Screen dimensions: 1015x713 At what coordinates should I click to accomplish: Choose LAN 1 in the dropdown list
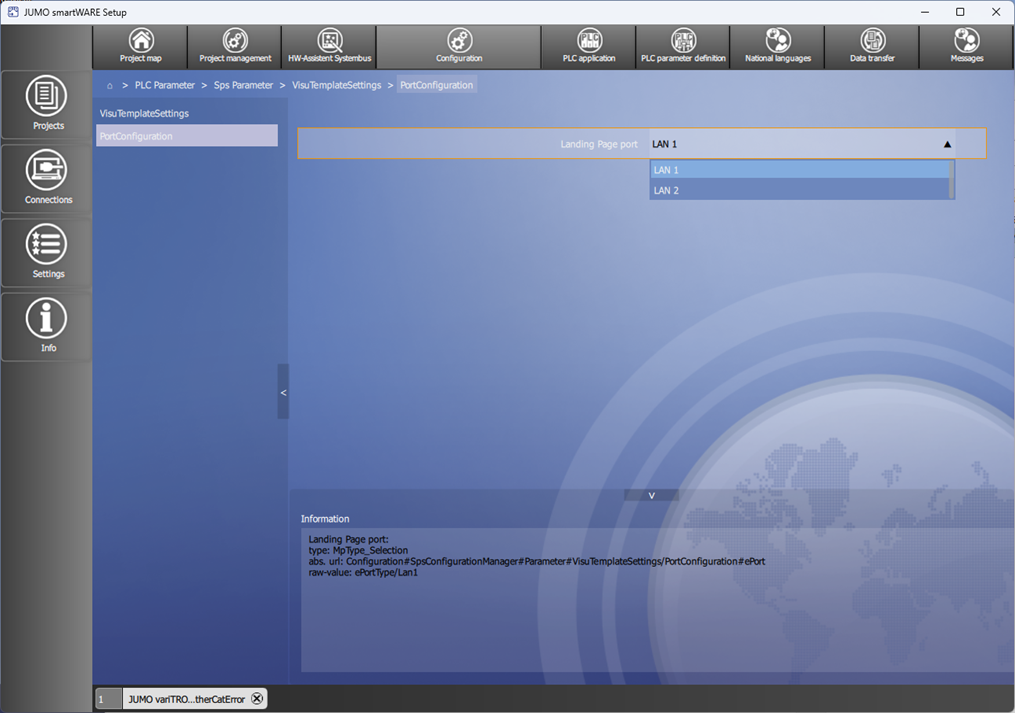[799, 170]
